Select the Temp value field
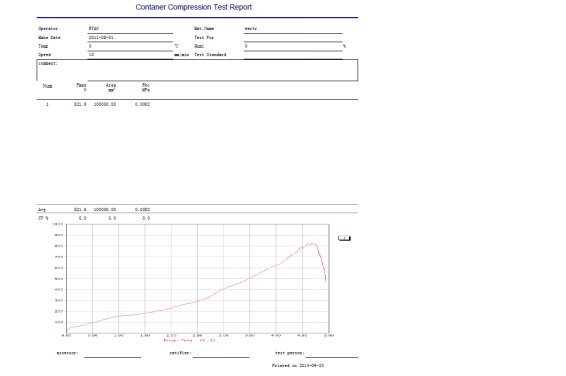 click(x=130, y=46)
